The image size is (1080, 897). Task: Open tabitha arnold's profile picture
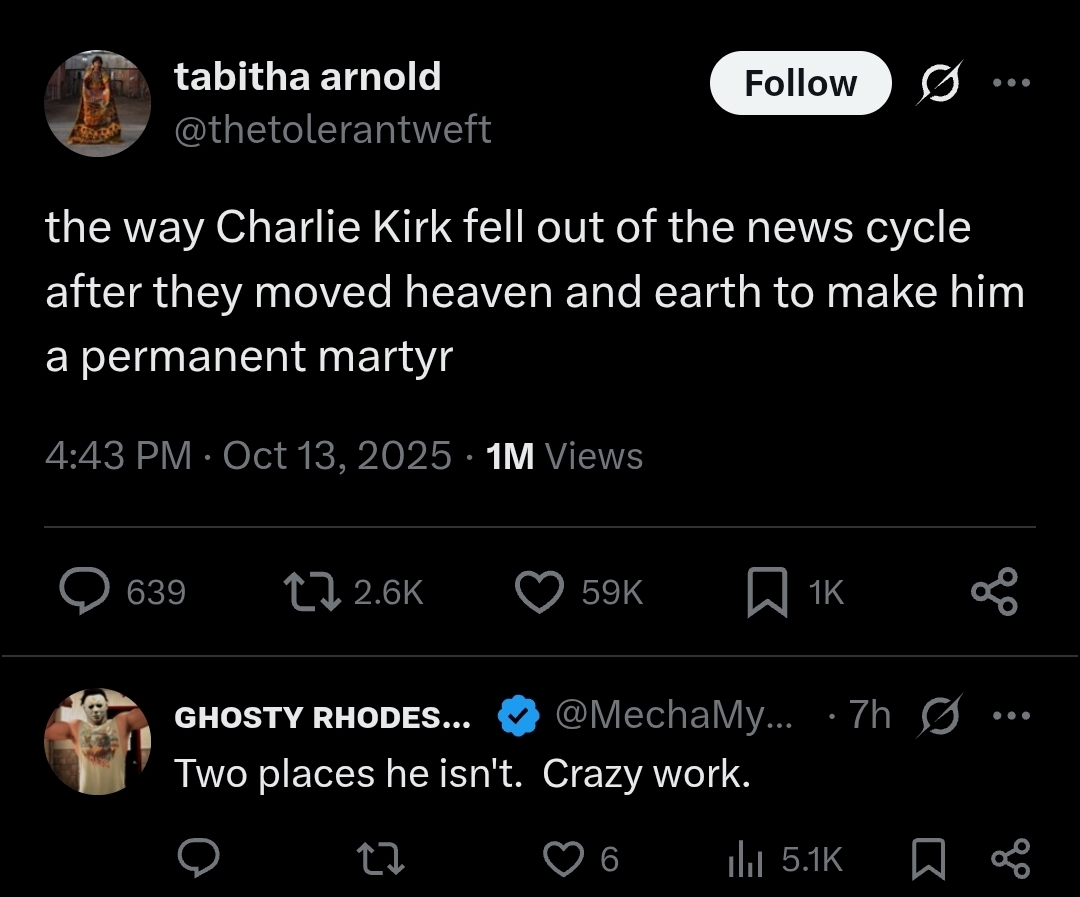[x=97, y=103]
